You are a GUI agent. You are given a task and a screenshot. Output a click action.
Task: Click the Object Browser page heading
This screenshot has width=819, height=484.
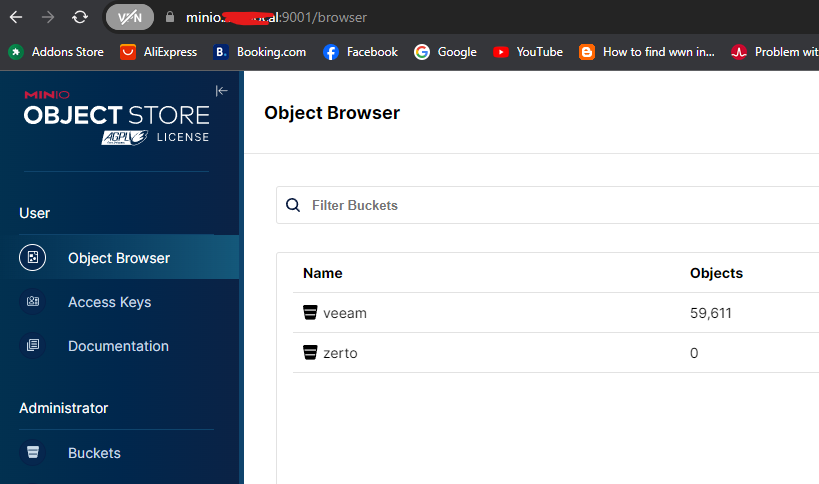332,113
